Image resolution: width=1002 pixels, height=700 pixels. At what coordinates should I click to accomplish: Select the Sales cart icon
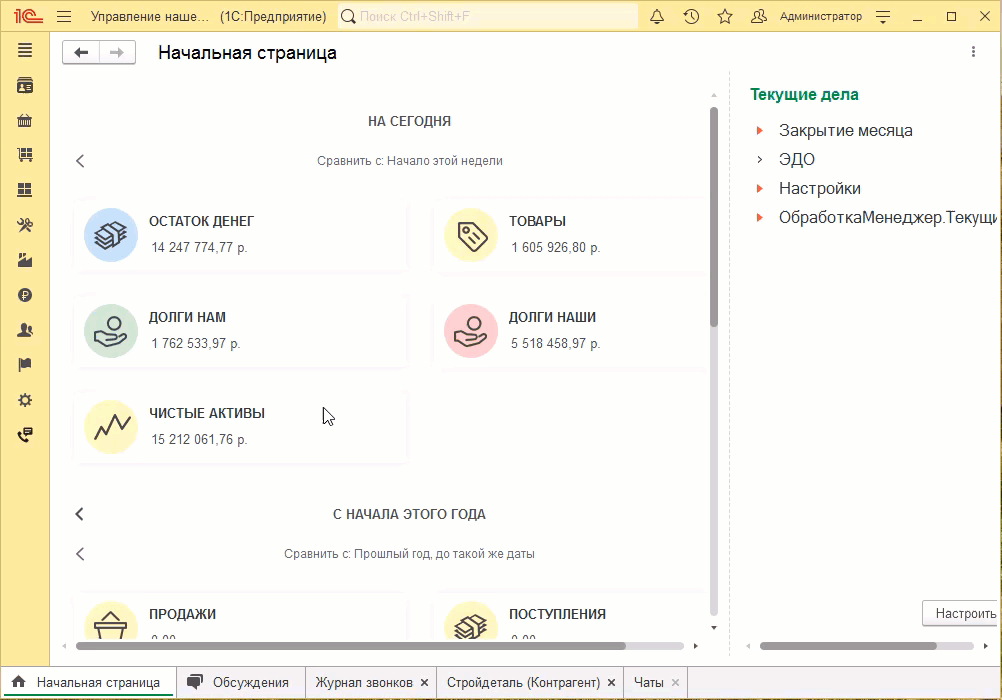[25, 155]
